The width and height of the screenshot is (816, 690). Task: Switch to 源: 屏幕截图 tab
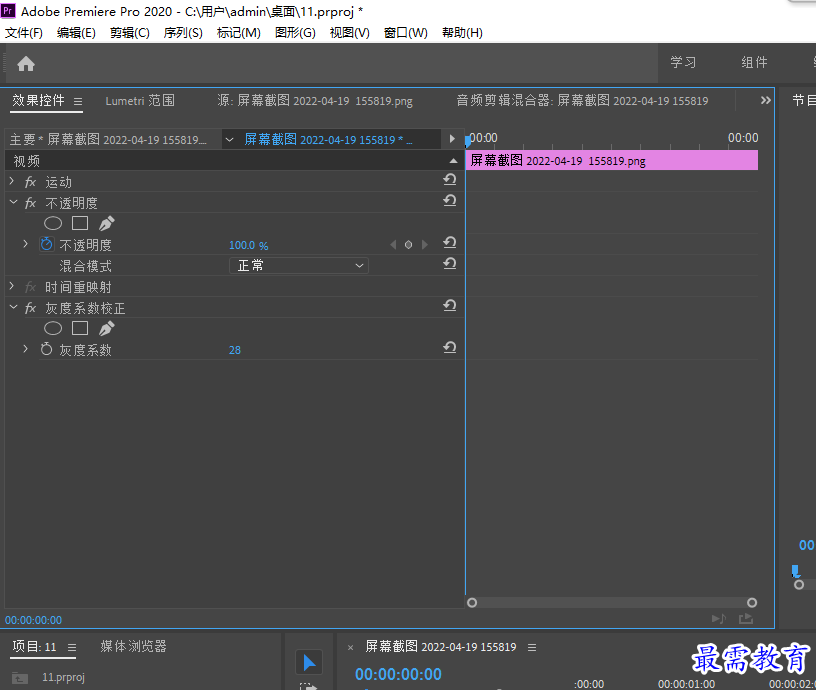315,100
